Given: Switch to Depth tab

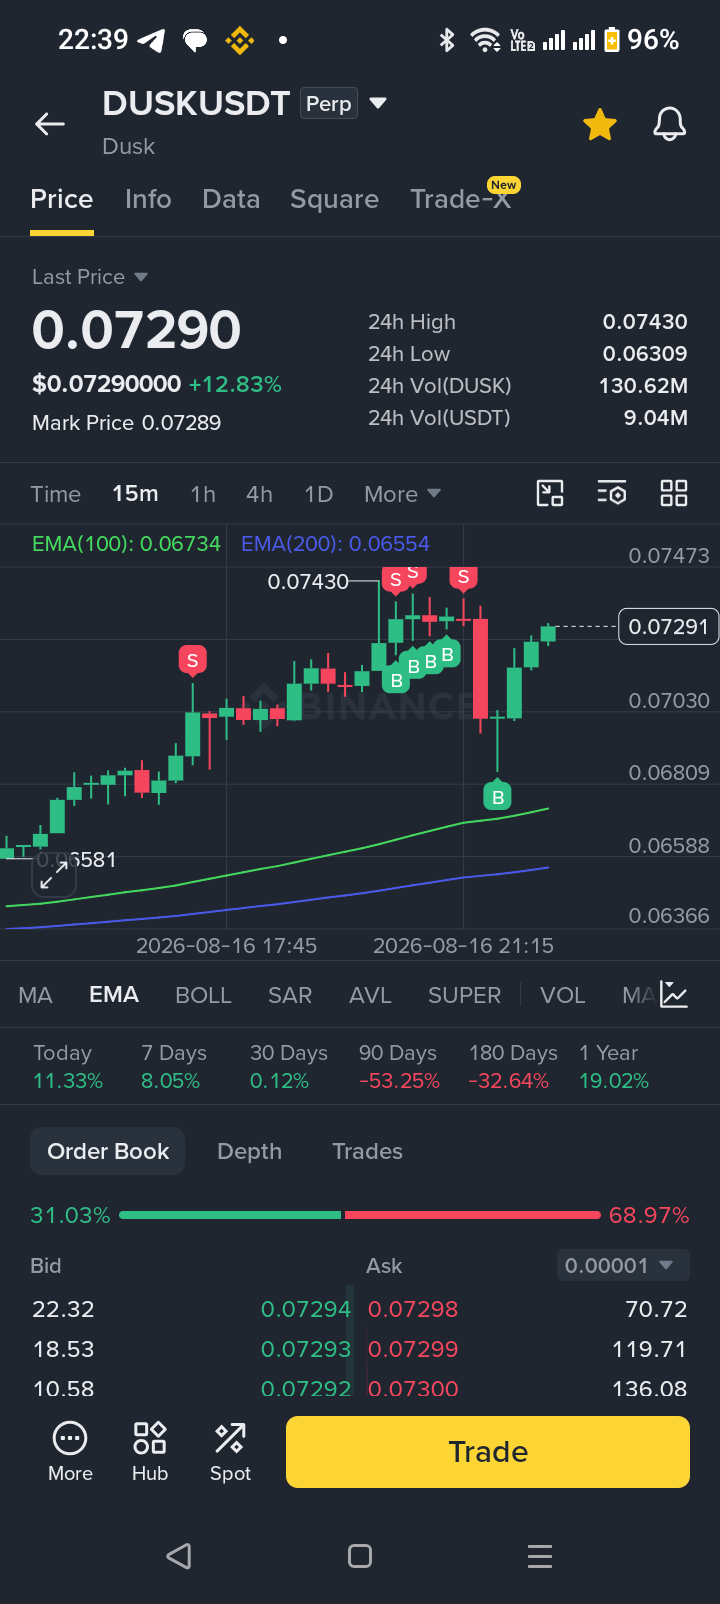Looking at the screenshot, I should 250,1151.
